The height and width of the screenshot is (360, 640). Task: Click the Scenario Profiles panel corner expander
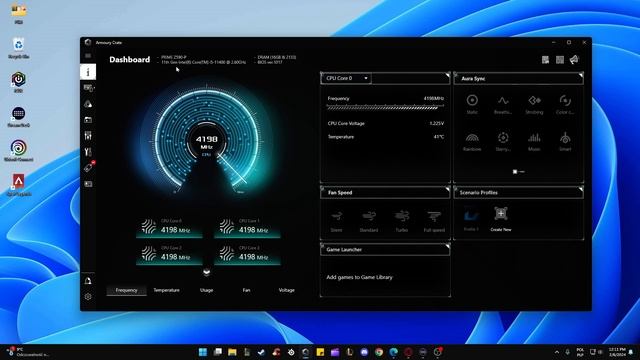click(x=581, y=189)
